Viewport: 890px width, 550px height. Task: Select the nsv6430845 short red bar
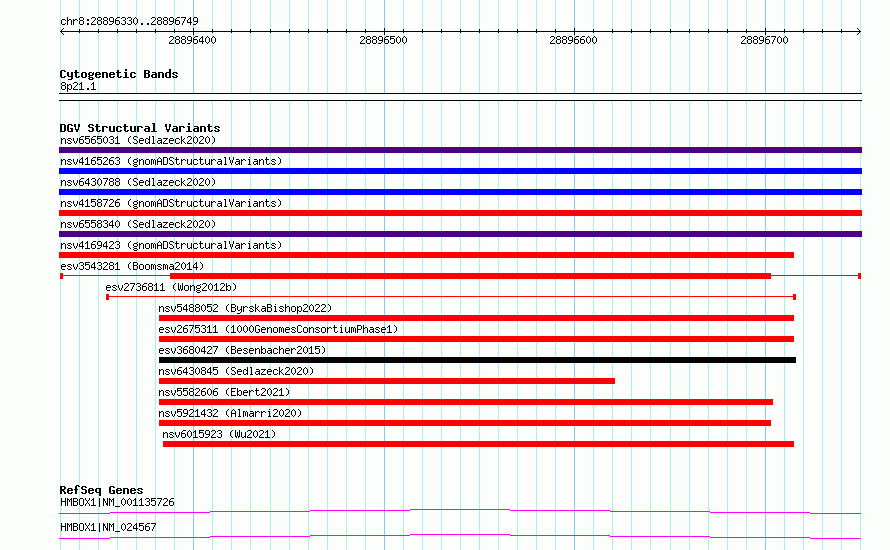[387, 381]
